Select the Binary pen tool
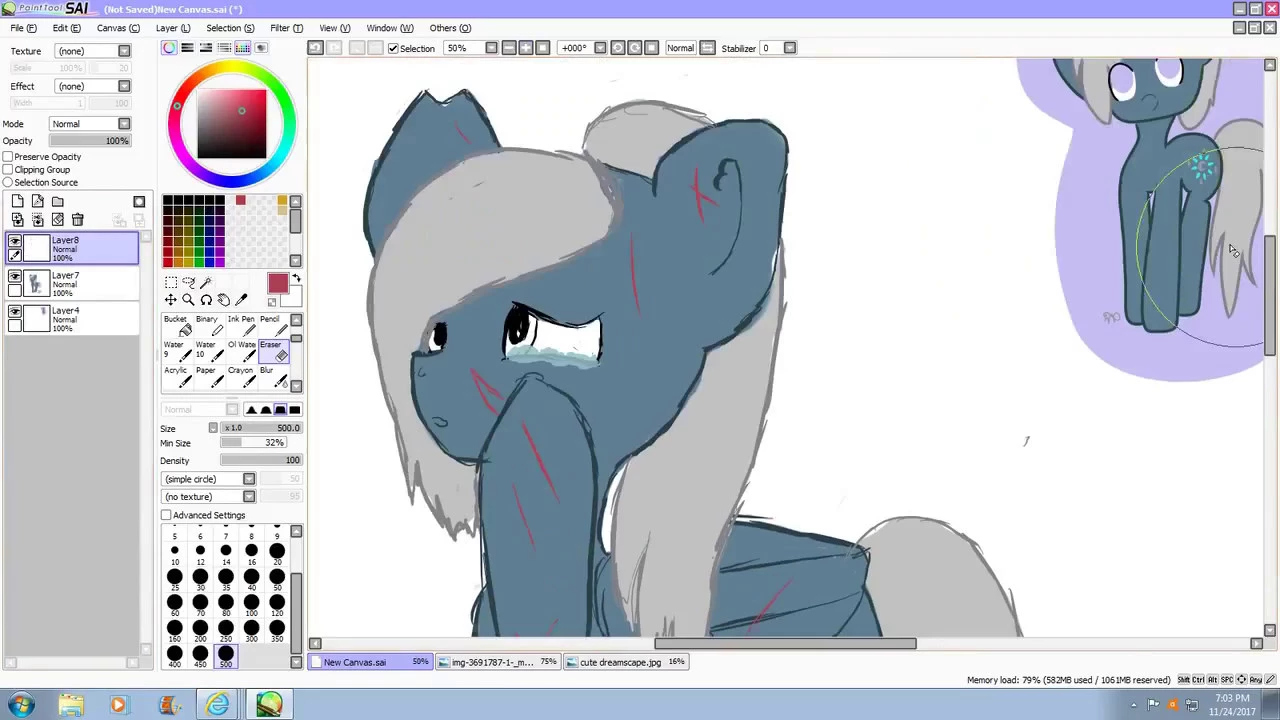 pyautogui.click(x=208, y=325)
